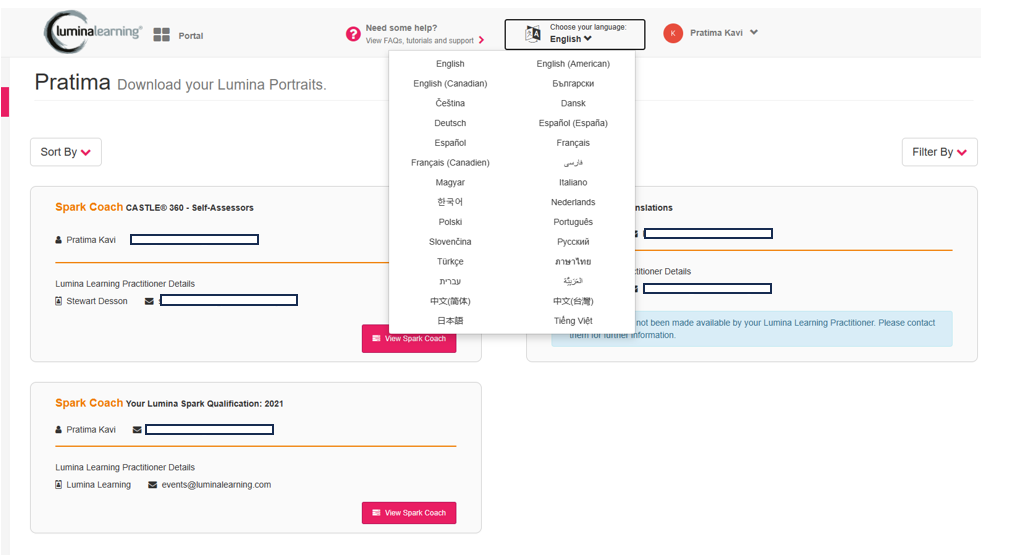The height and width of the screenshot is (559, 1011).
Task: Choose Polski language option
Action: 450,222
